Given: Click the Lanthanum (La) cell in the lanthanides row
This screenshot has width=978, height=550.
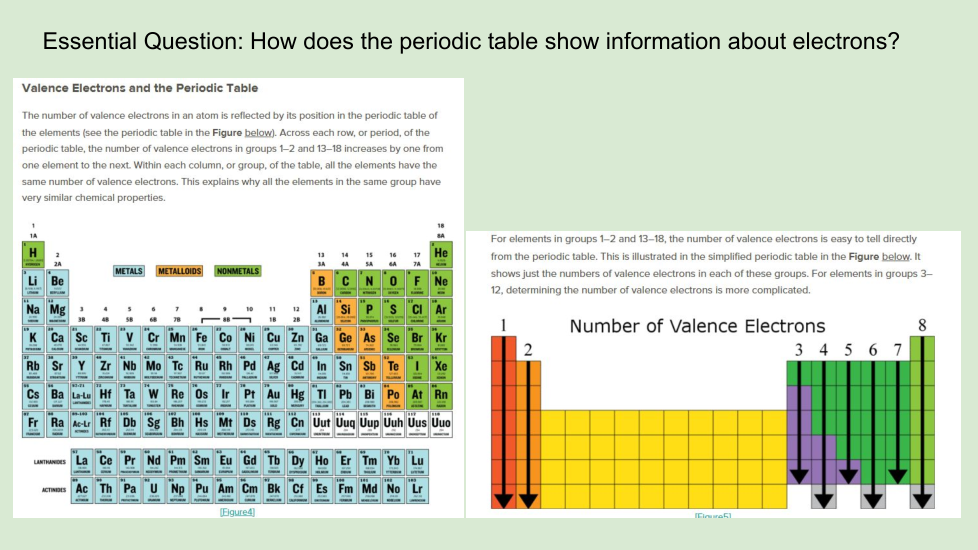Looking at the screenshot, I should [x=81, y=460].
